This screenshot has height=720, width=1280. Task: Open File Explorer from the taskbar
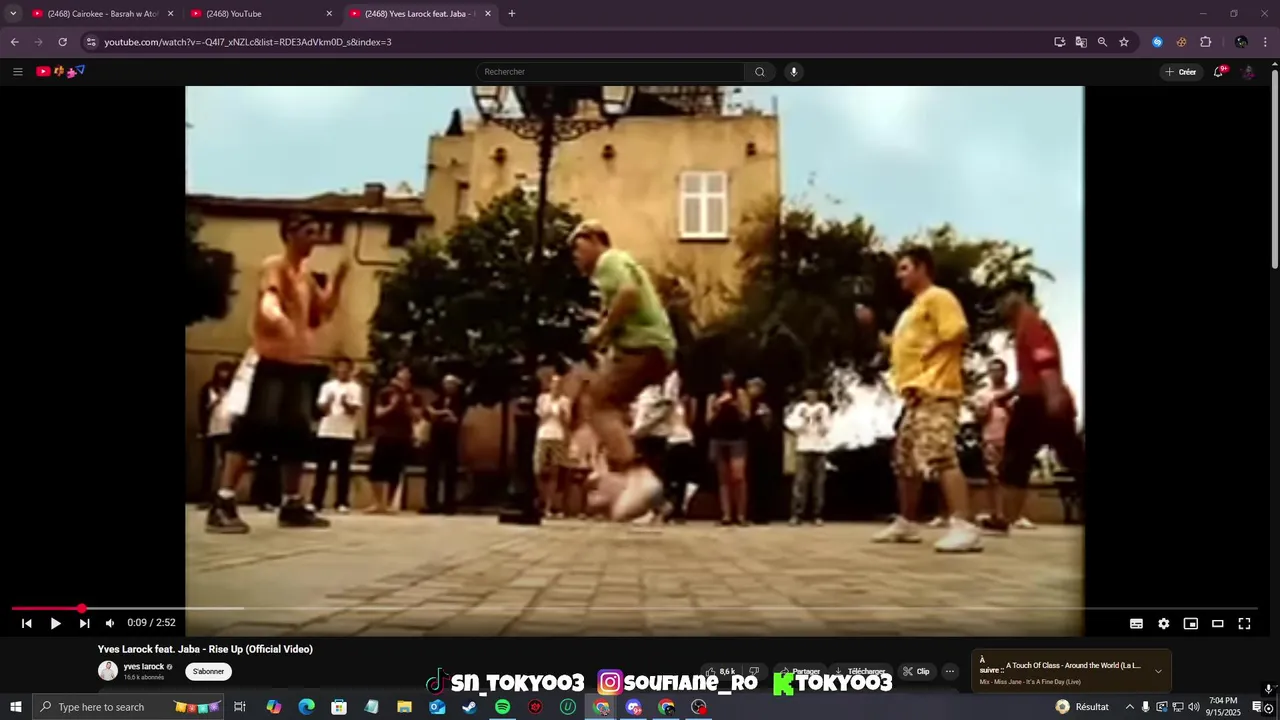(x=404, y=707)
